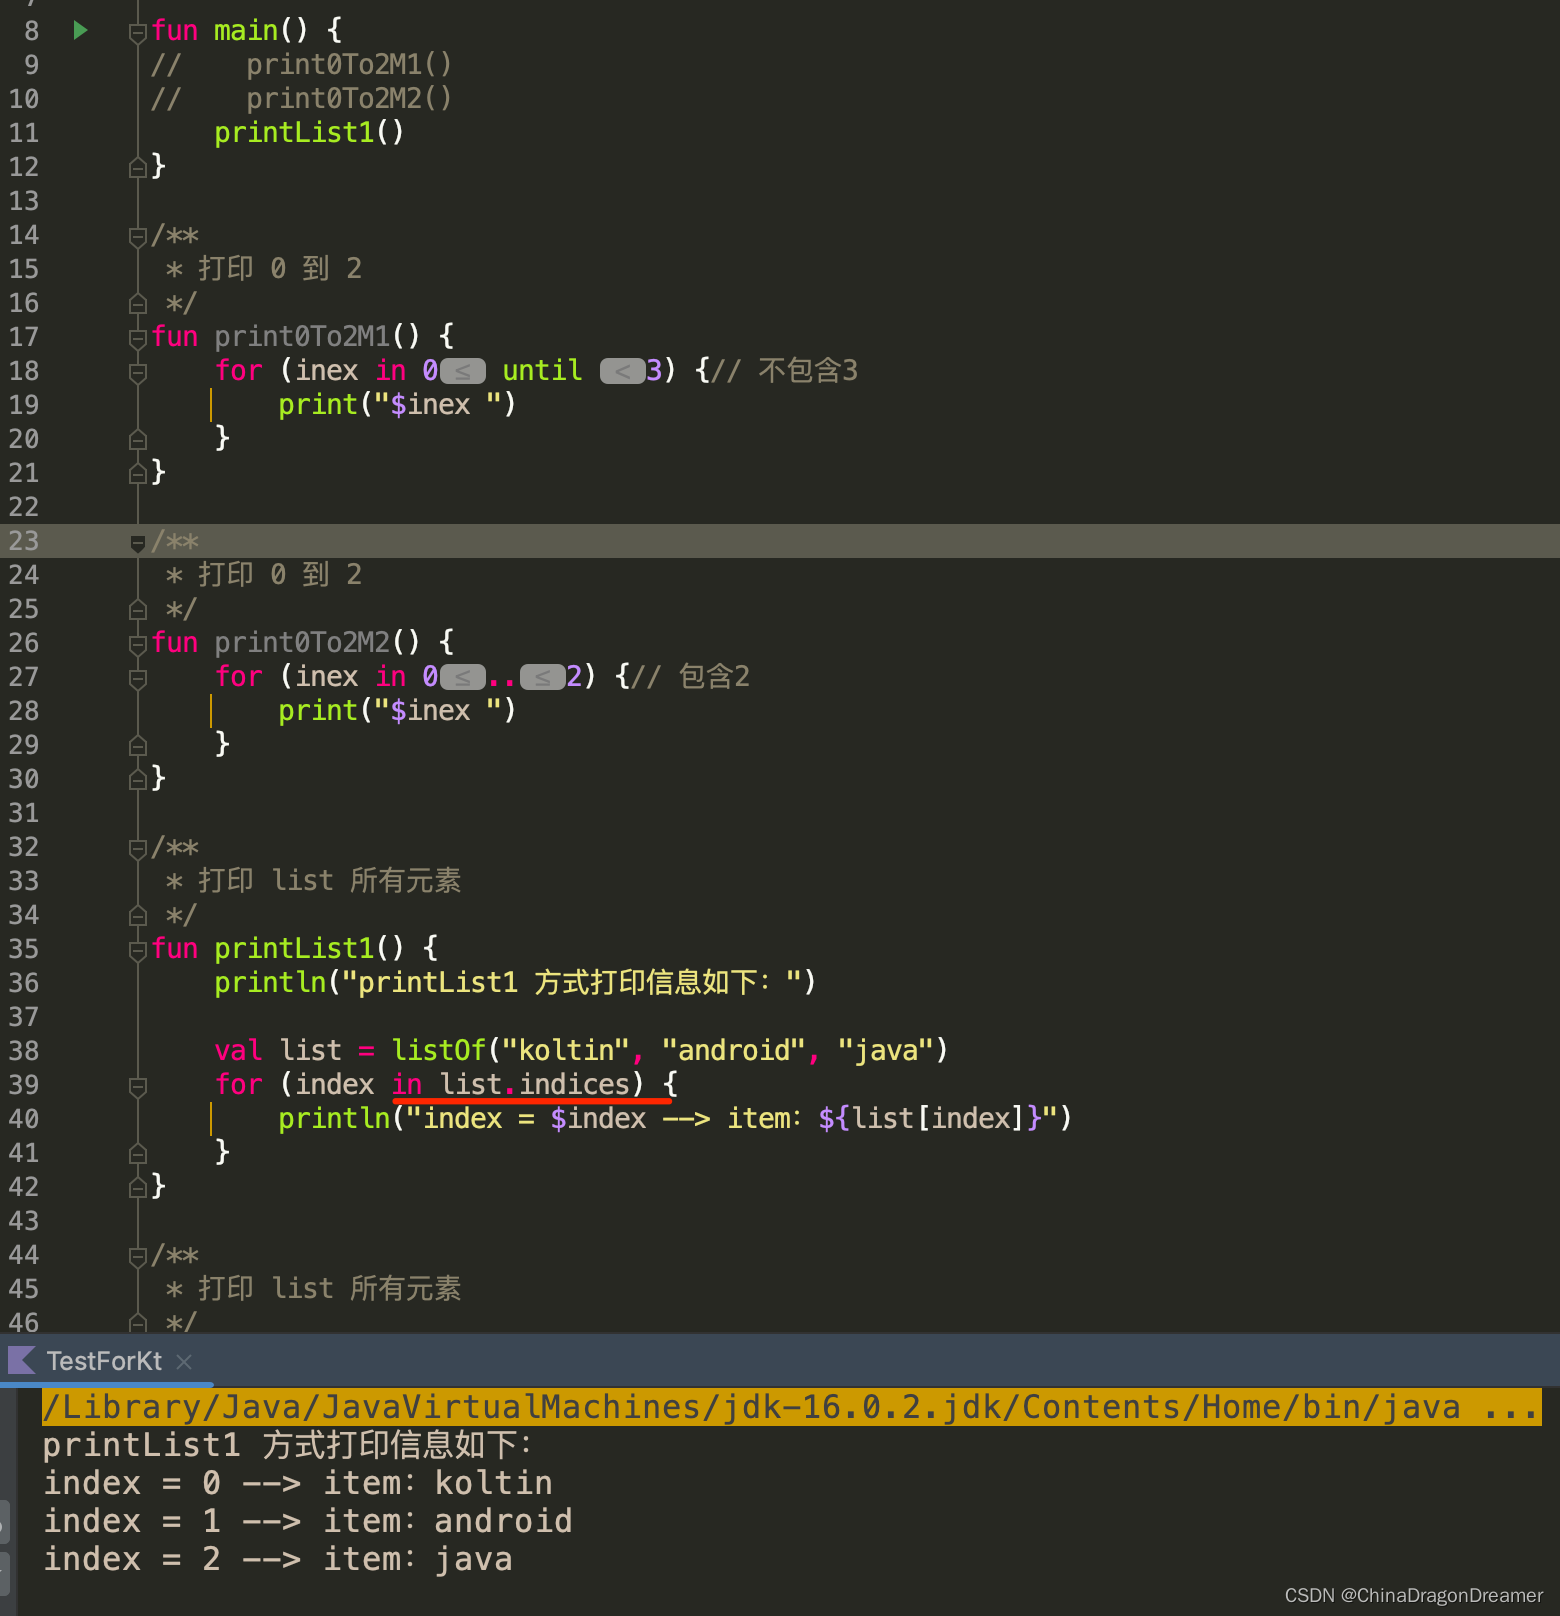Click println string on line 36

(572, 982)
